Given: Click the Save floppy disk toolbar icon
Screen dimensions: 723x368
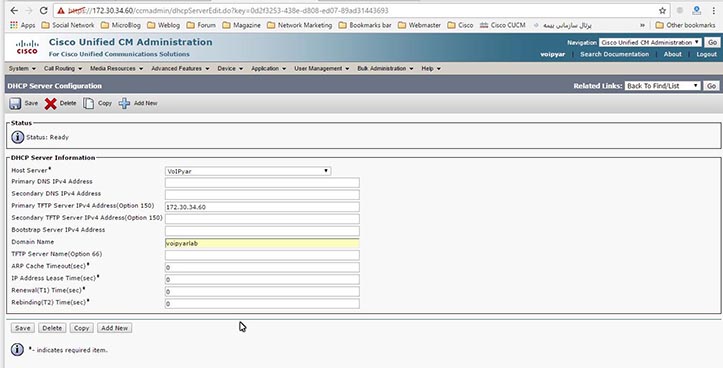Looking at the screenshot, I should pyautogui.click(x=15, y=103).
